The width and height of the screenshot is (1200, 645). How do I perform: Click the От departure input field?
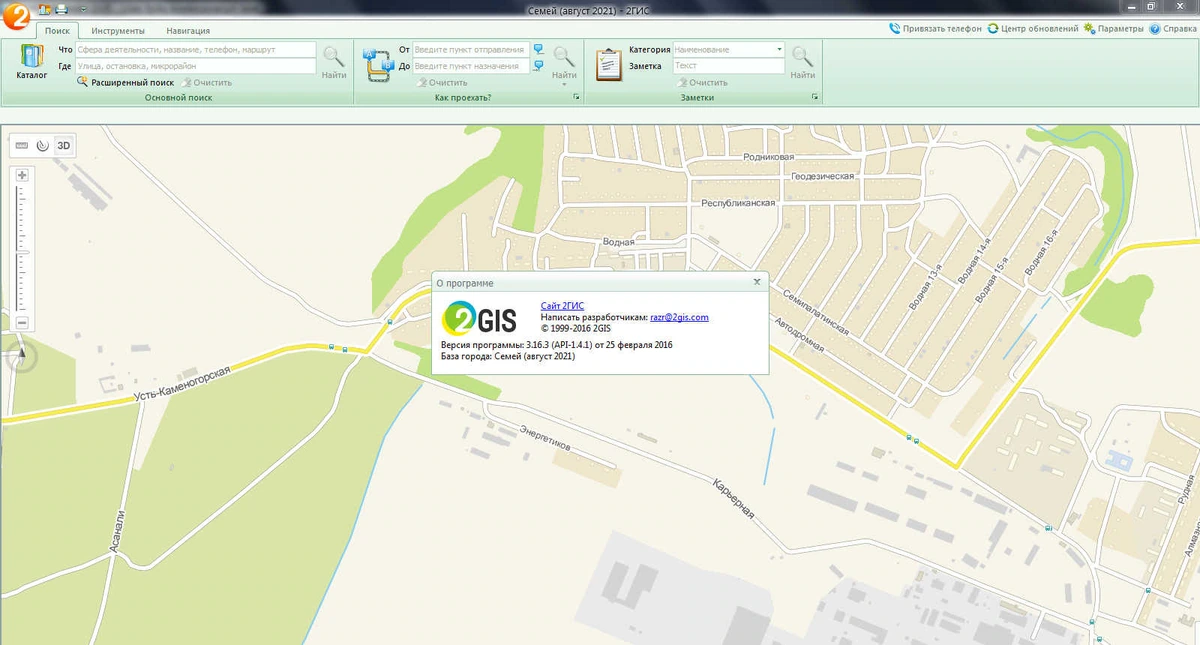tap(470, 49)
